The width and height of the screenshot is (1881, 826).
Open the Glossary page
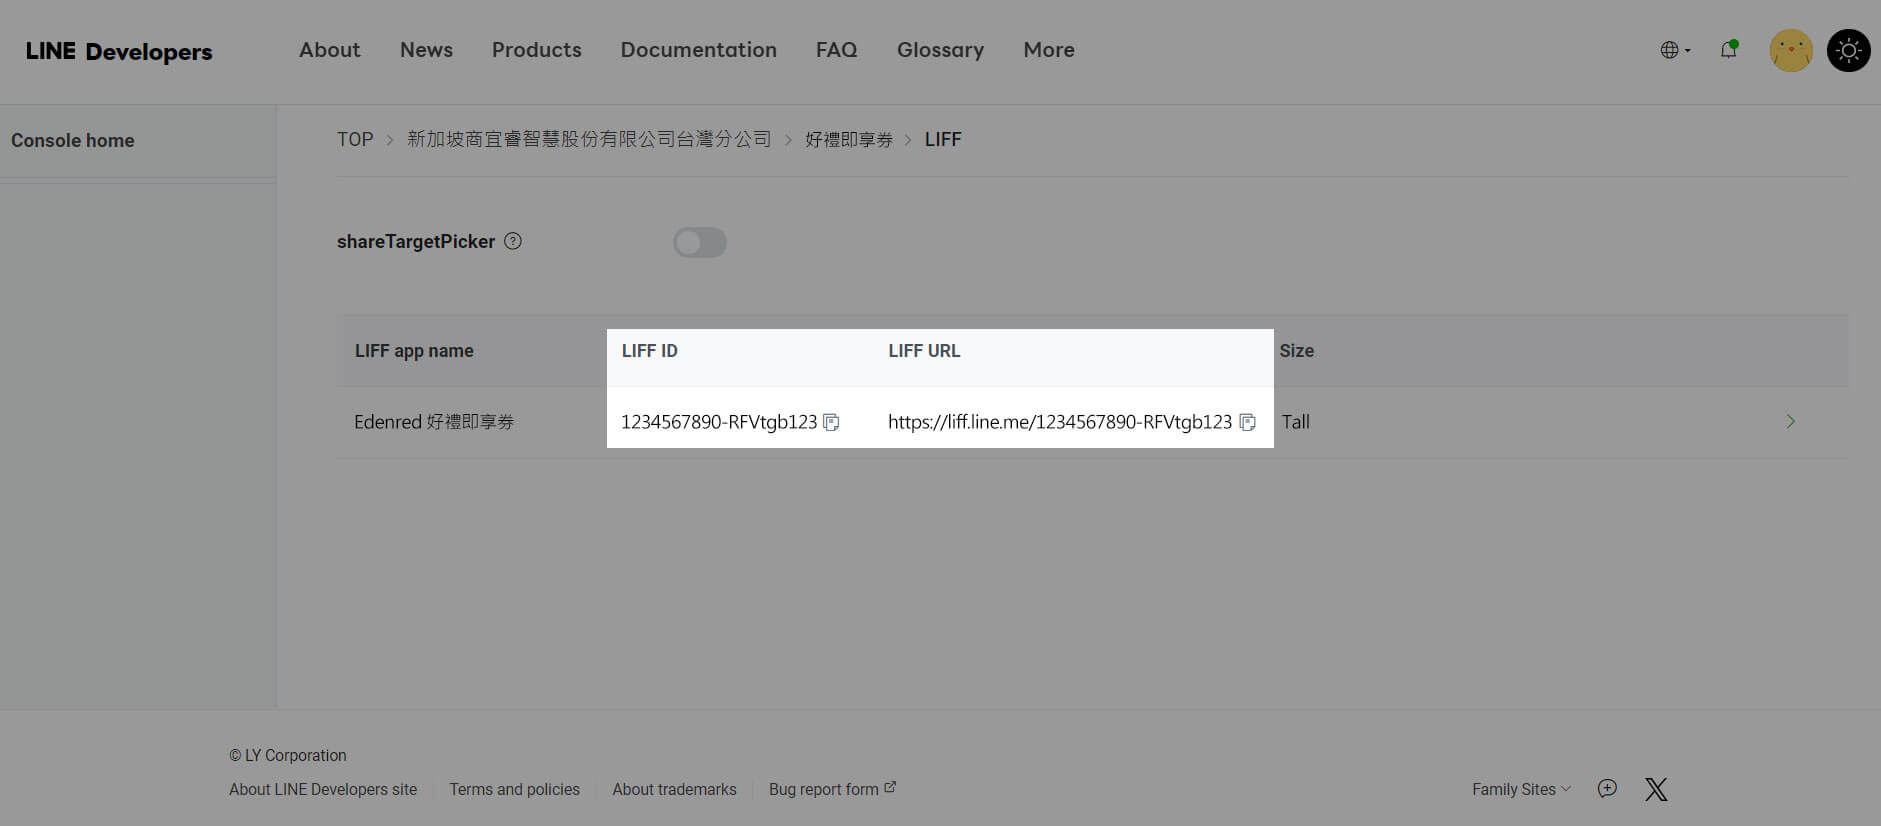940,50
